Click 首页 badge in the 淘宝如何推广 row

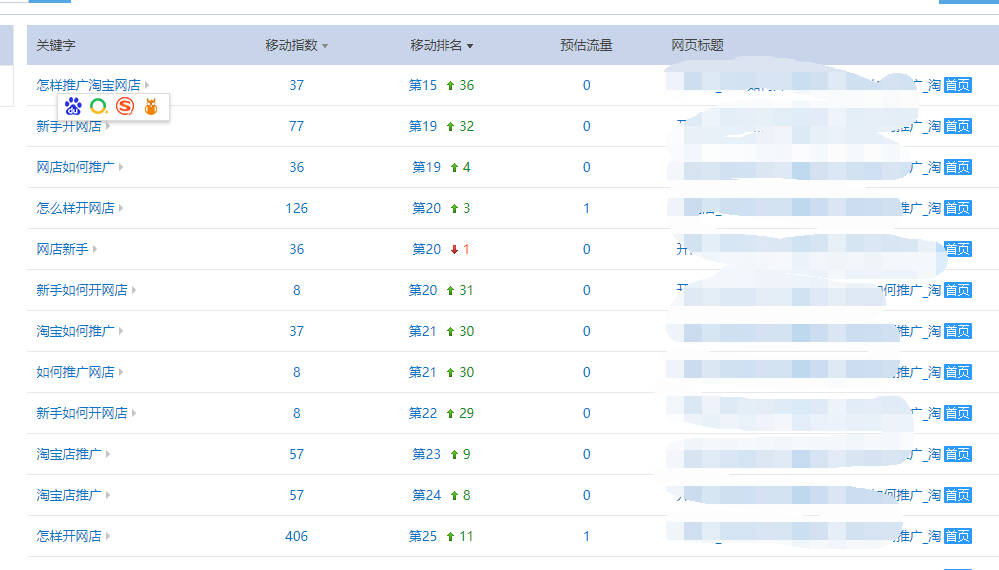(958, 331)
